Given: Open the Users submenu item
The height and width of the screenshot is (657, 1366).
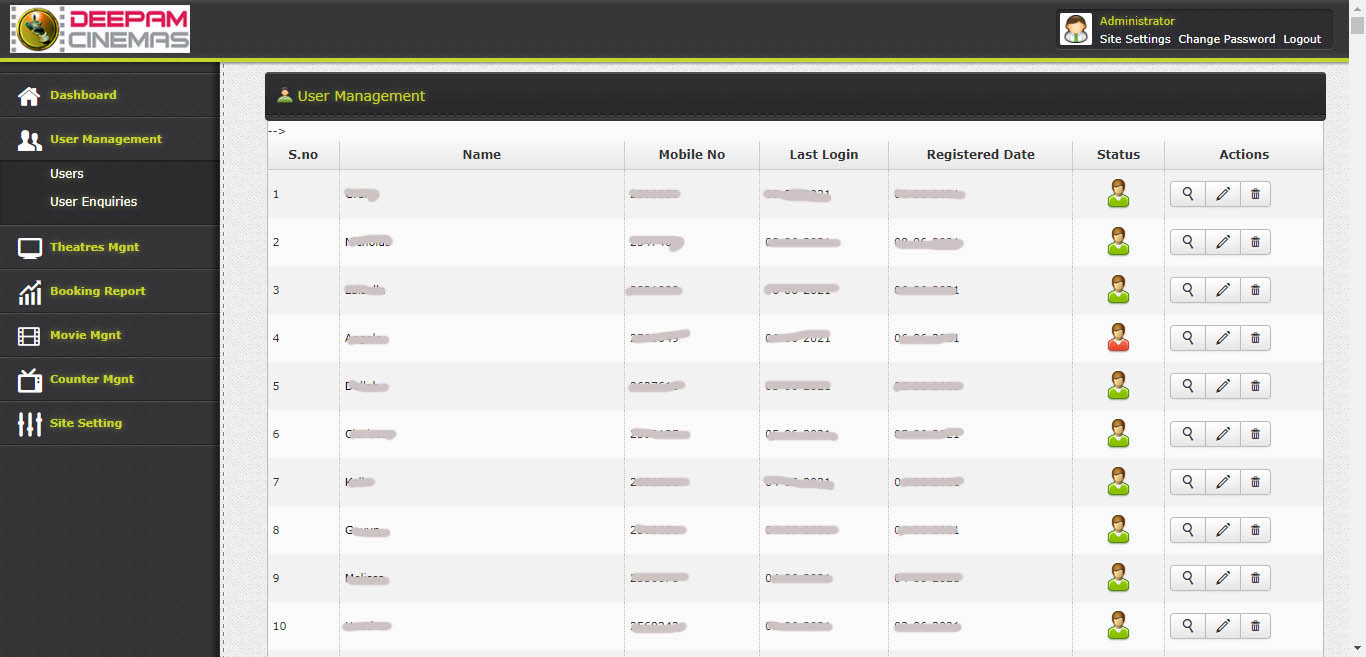Looking at the screenshot, I should pos(67,173).
